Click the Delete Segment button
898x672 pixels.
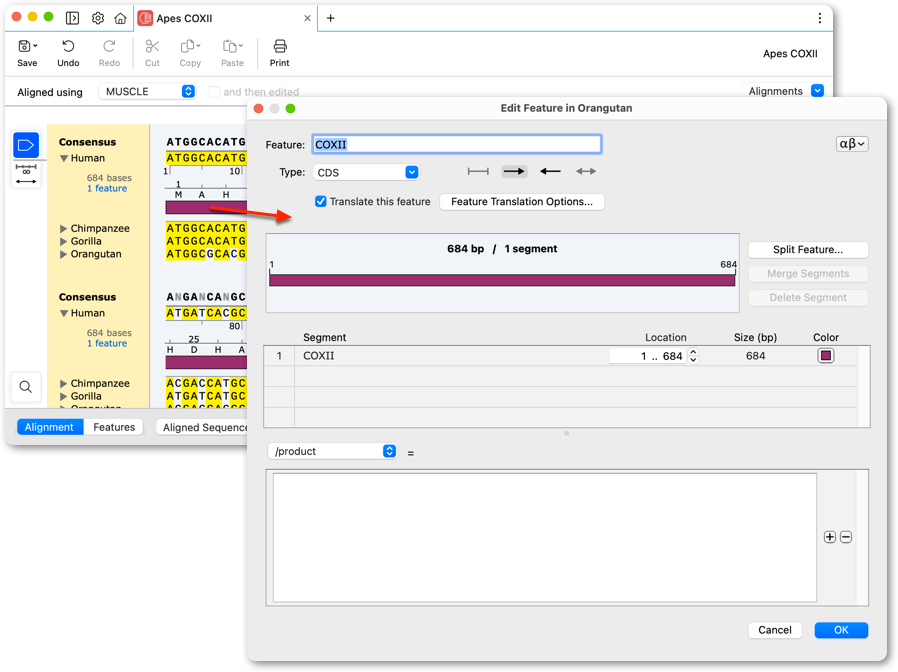tap(808, 298)
